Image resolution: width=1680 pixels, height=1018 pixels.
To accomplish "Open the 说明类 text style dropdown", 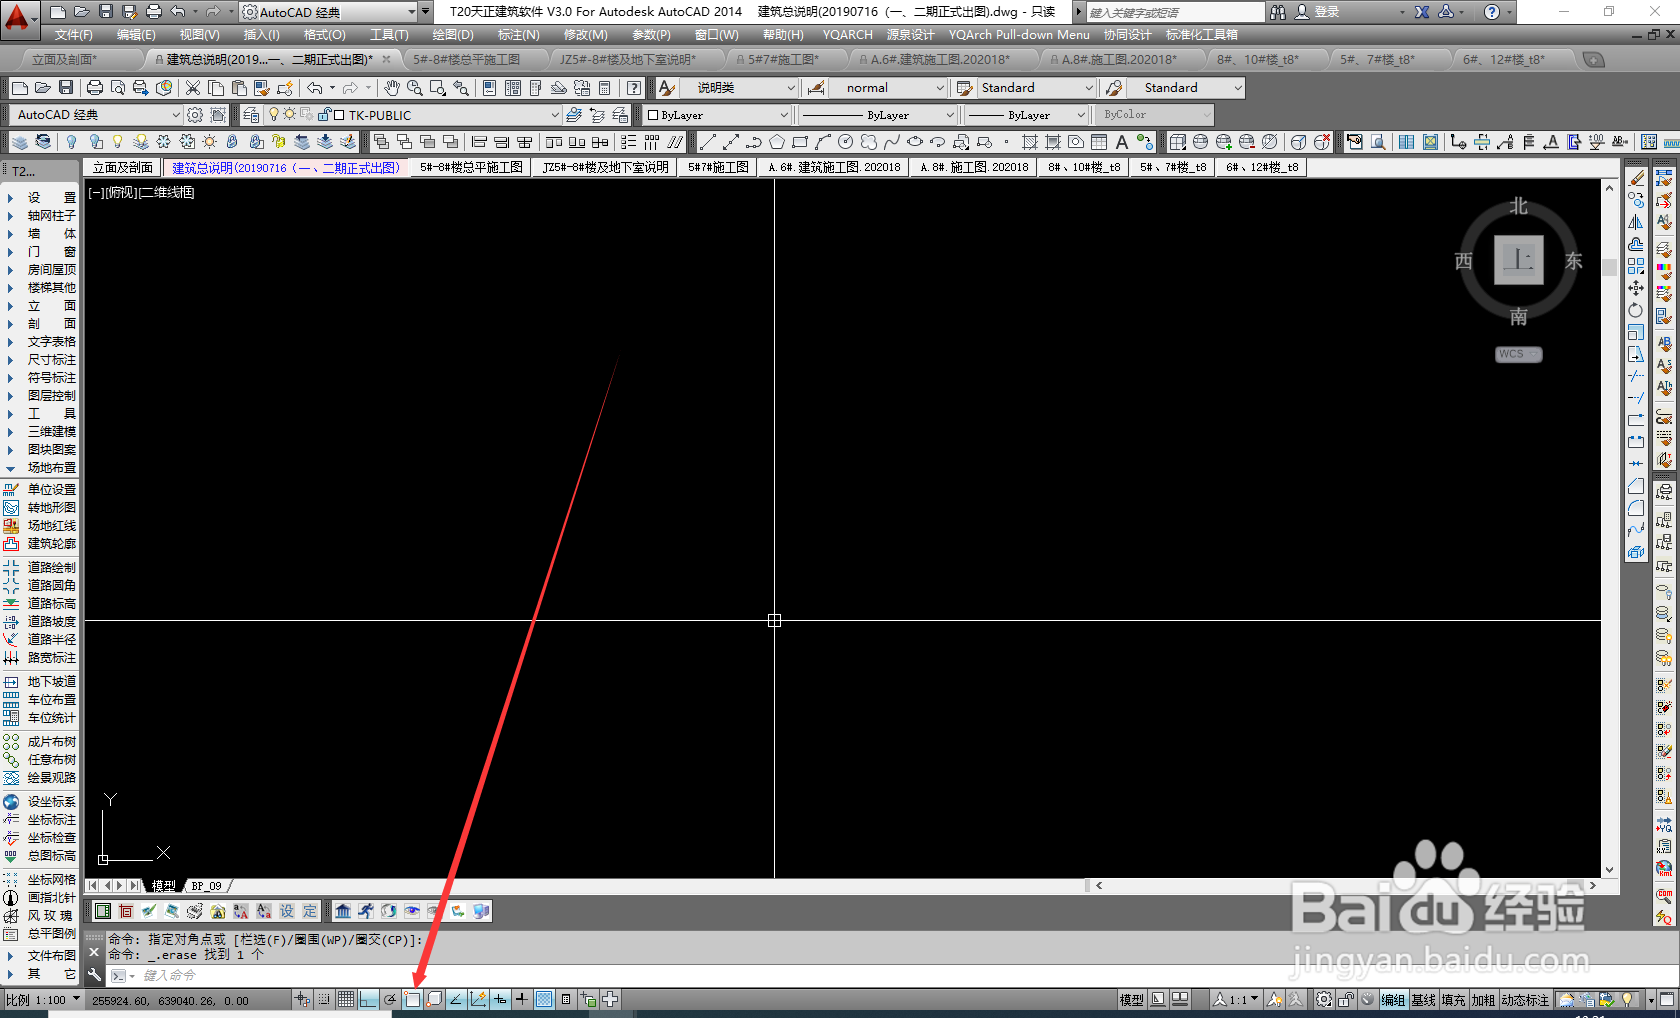I will (738, 88).
